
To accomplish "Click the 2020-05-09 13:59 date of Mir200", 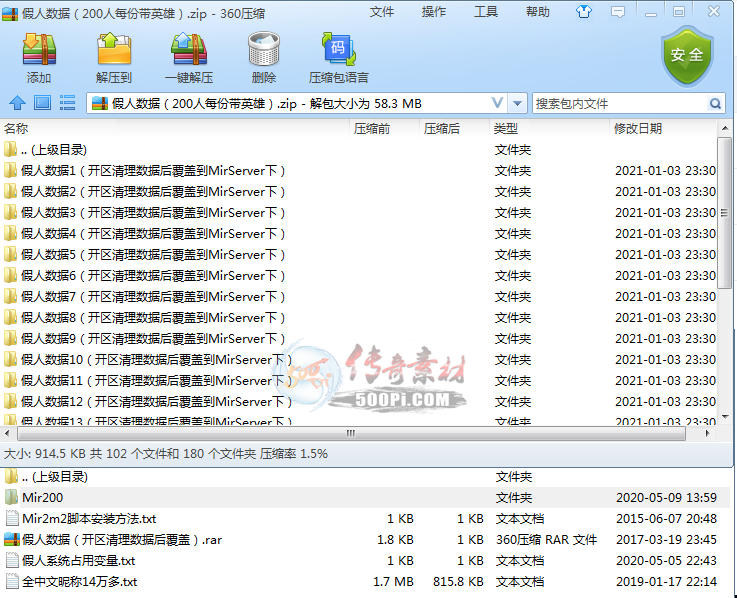I will pos(666,497).
